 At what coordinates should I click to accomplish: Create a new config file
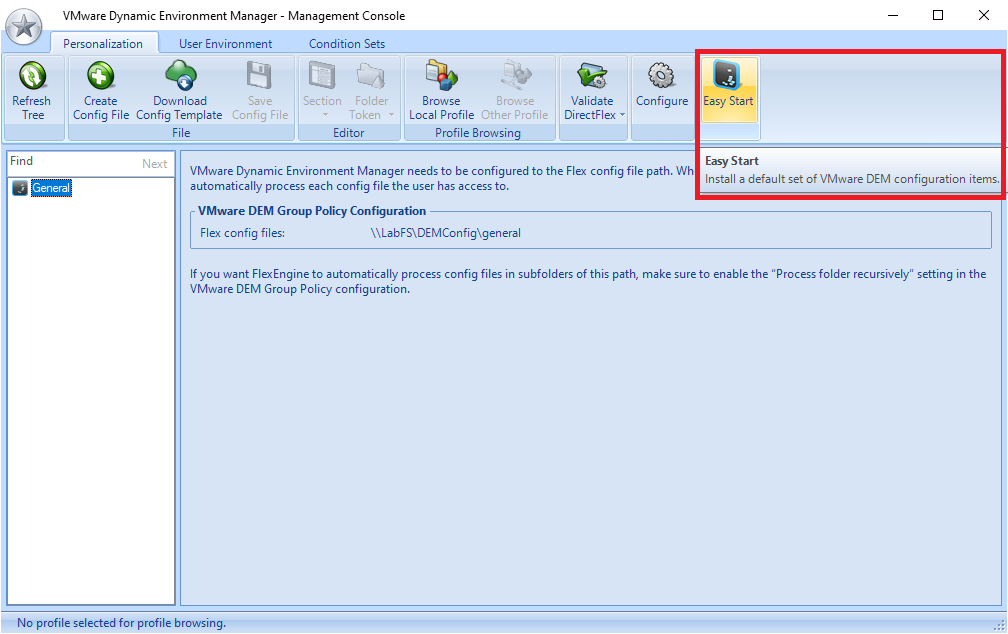coord(100,77)
